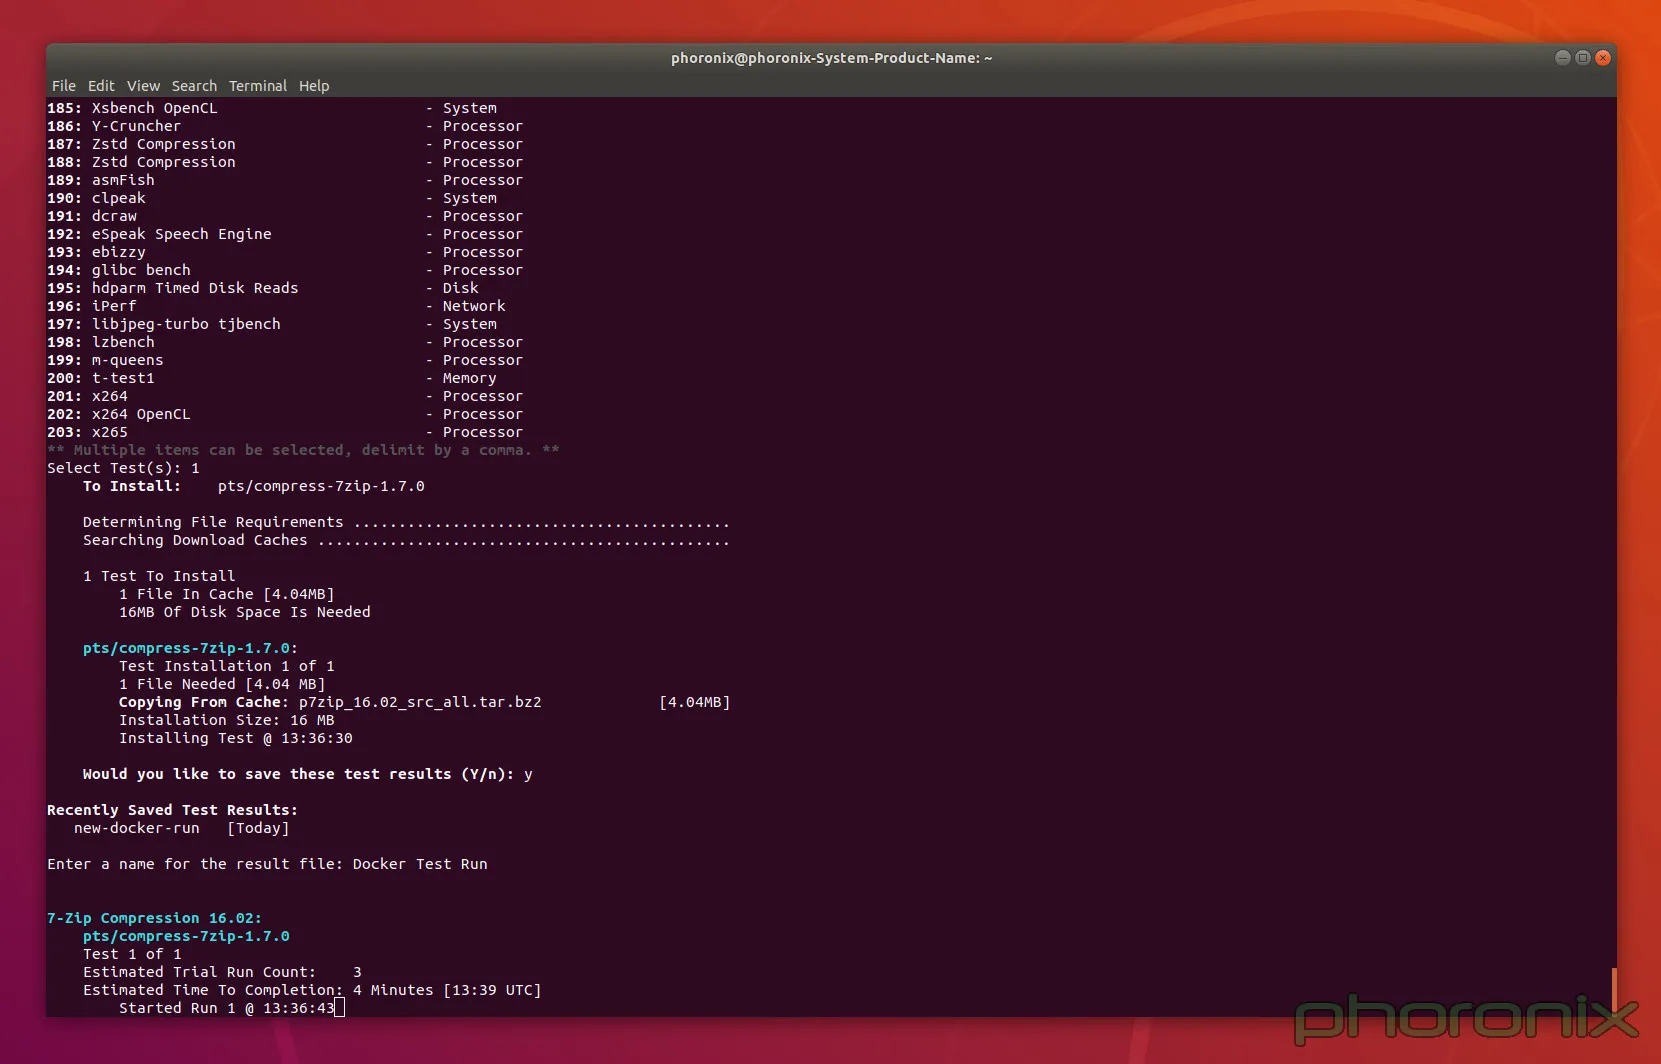Click the '202: x264 OpenCL' line
The image size is (1661, 1064).
285,414
